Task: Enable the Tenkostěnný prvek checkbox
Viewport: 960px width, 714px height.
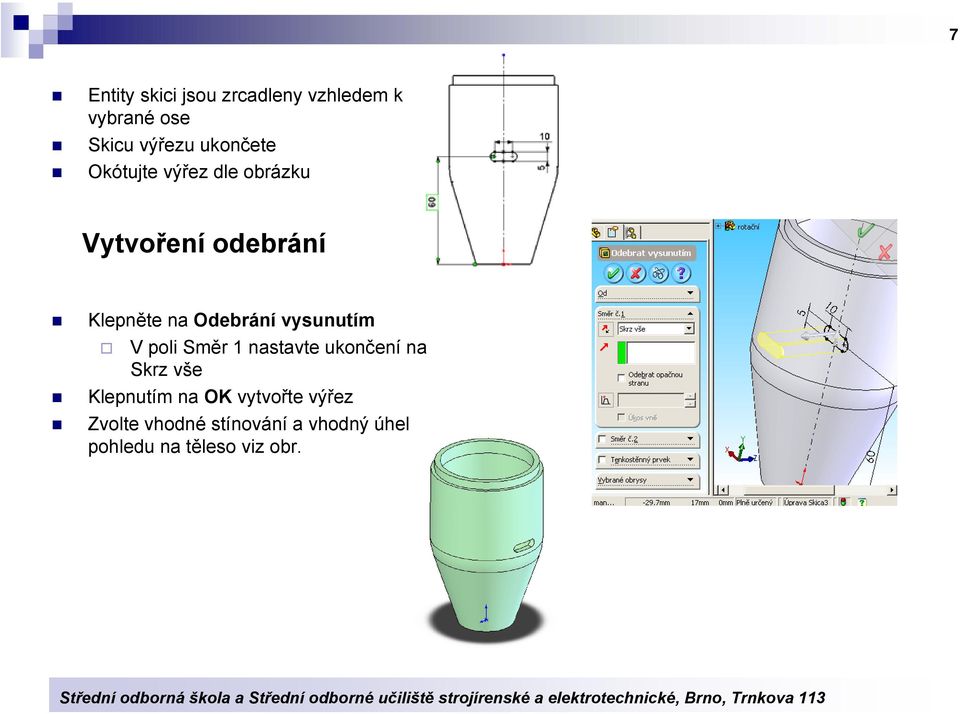Action: point(602,459)
